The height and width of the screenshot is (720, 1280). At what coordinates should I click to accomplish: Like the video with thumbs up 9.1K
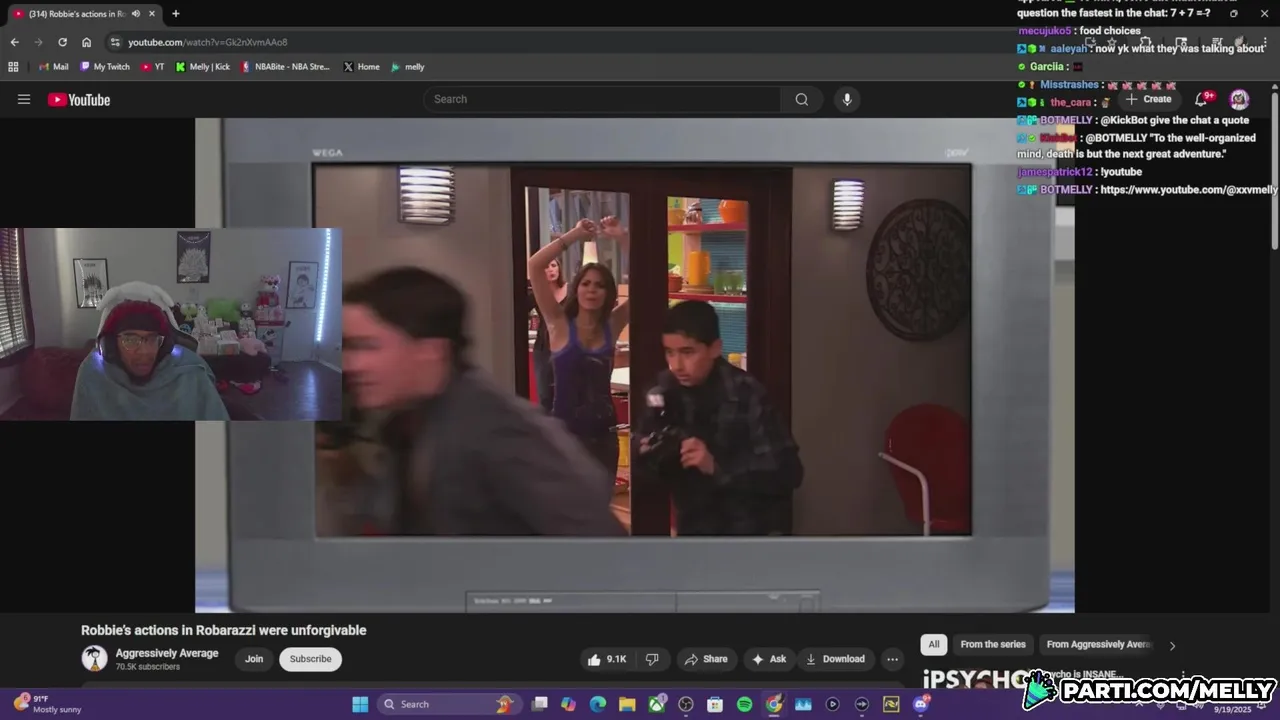pos(607,659)
